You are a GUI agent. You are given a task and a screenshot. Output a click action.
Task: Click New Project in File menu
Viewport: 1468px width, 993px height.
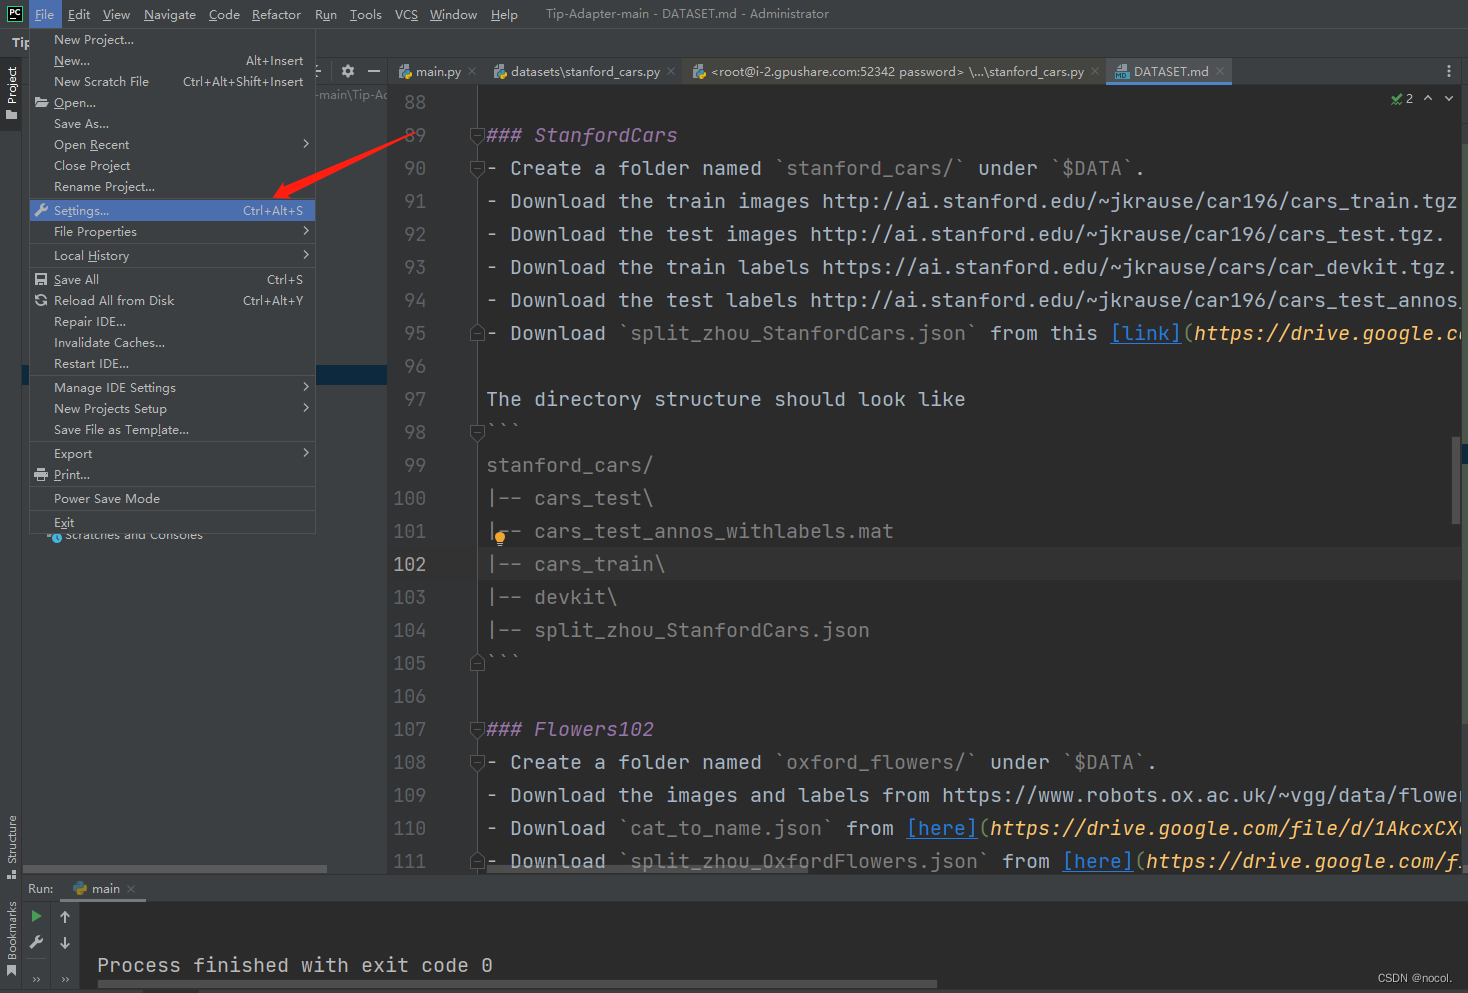tap(172, 40)
